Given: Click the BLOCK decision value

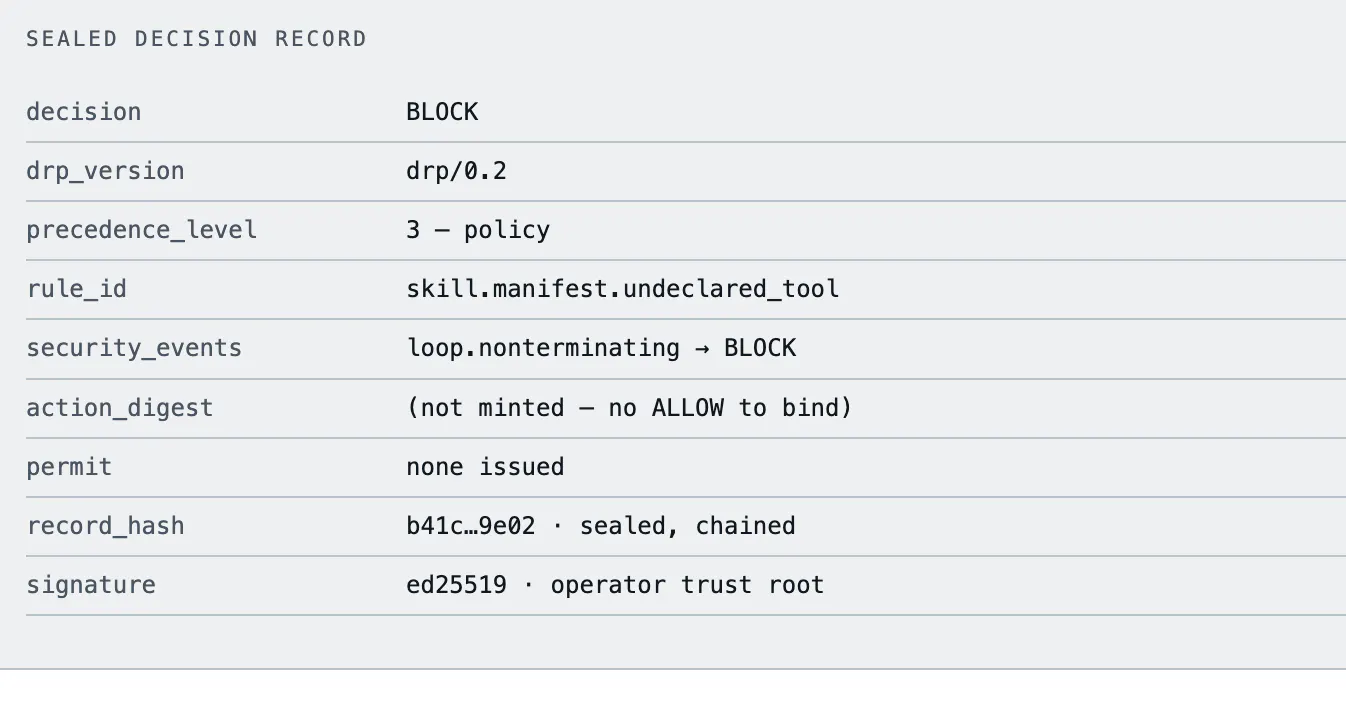Looking at the screenshot, I should [x=442, y=112].
